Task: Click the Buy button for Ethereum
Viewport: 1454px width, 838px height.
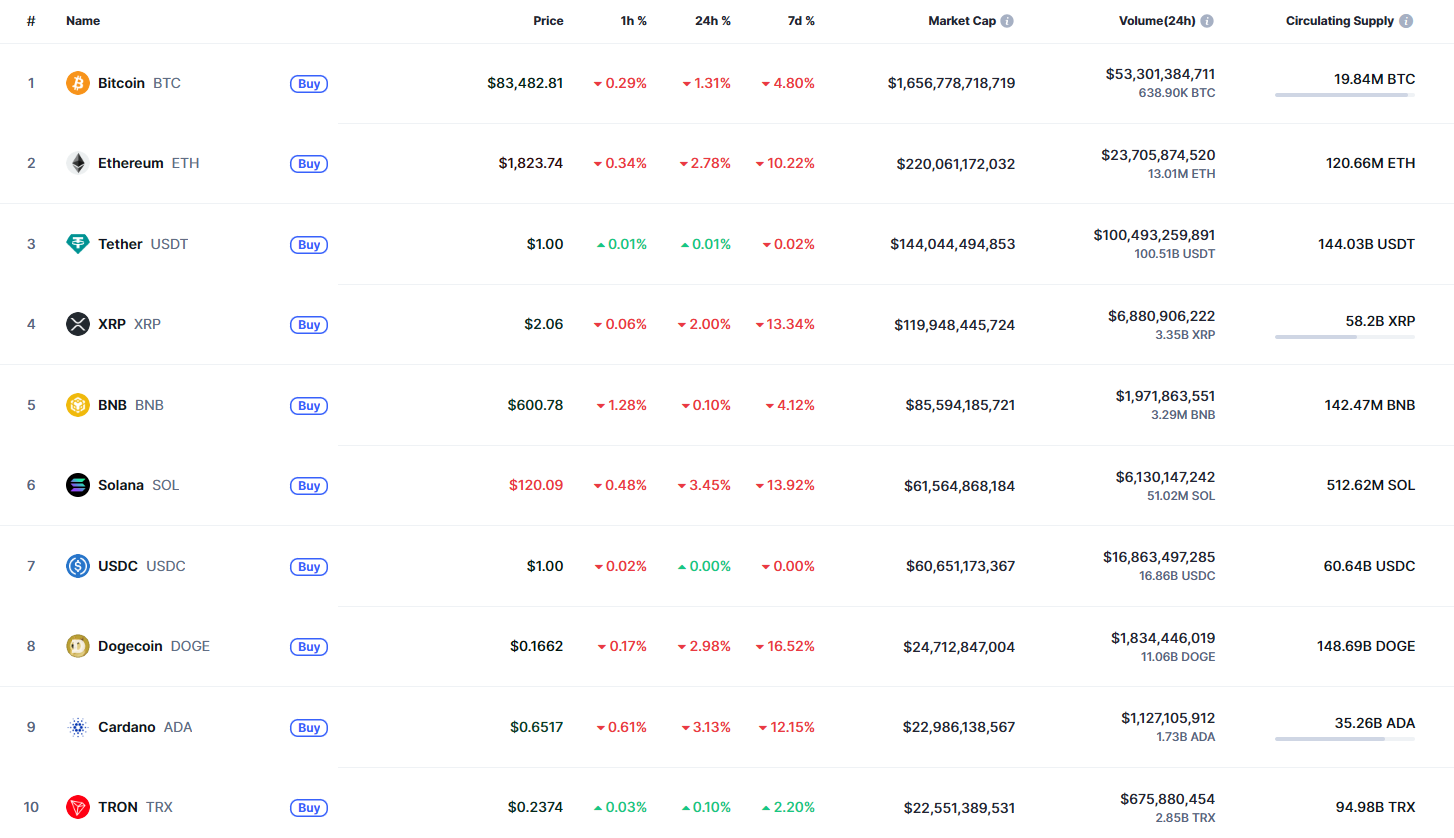Action: tap(309, 164)
